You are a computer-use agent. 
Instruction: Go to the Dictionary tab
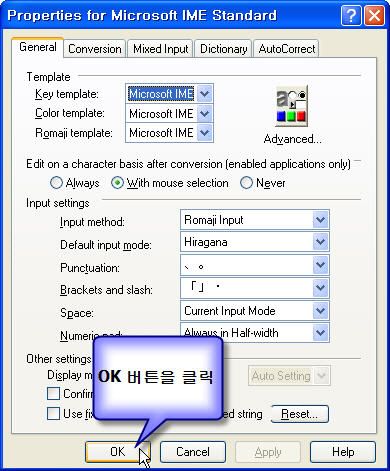[223, 49]
